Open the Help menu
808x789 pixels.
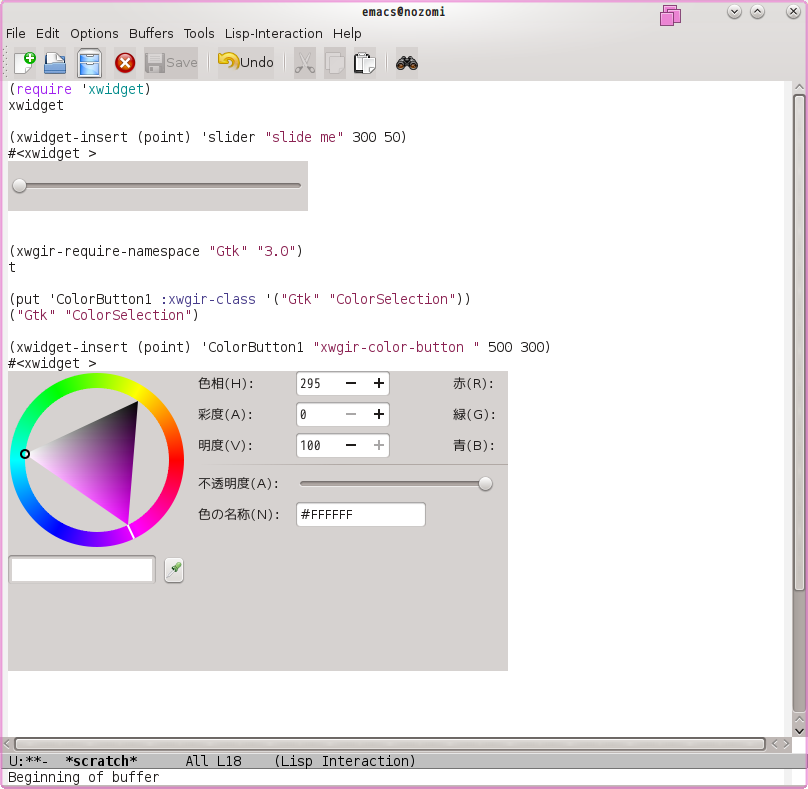pos(347,33)
